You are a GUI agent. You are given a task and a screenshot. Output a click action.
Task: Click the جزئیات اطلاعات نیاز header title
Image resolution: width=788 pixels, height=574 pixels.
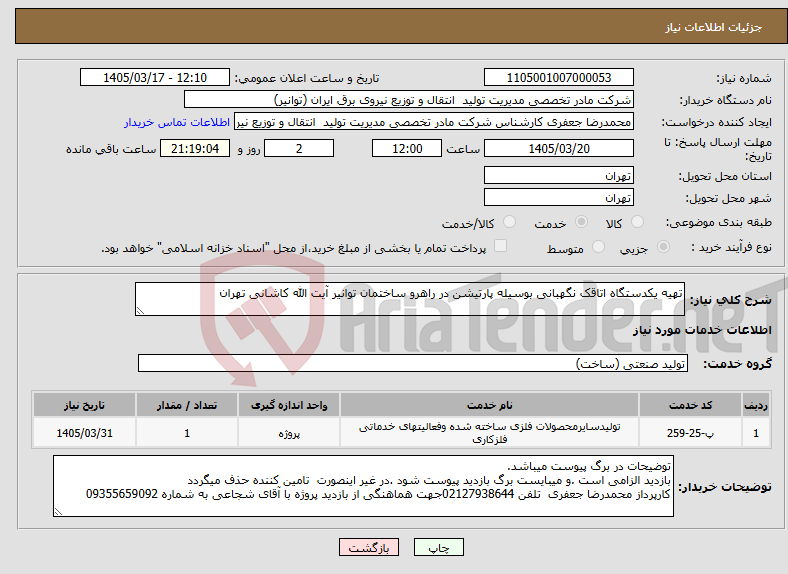[714, 27]
